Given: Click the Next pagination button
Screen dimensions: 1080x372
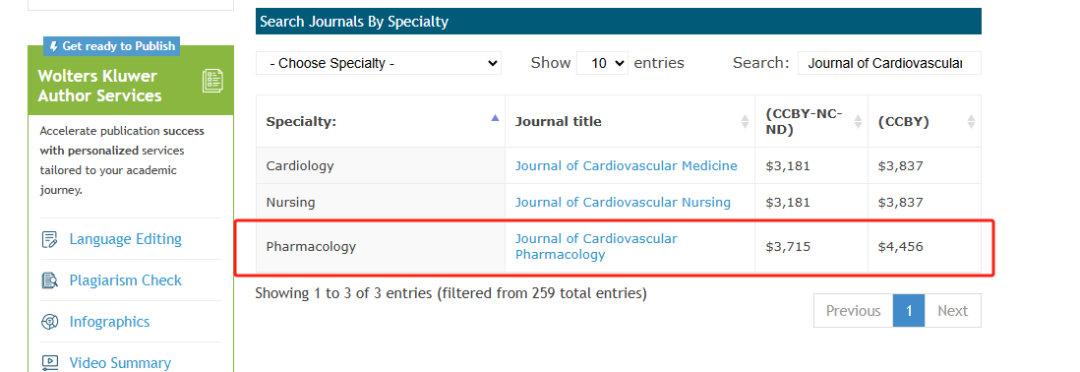Looking at the screenshot, I should click(x=953, y=311).
